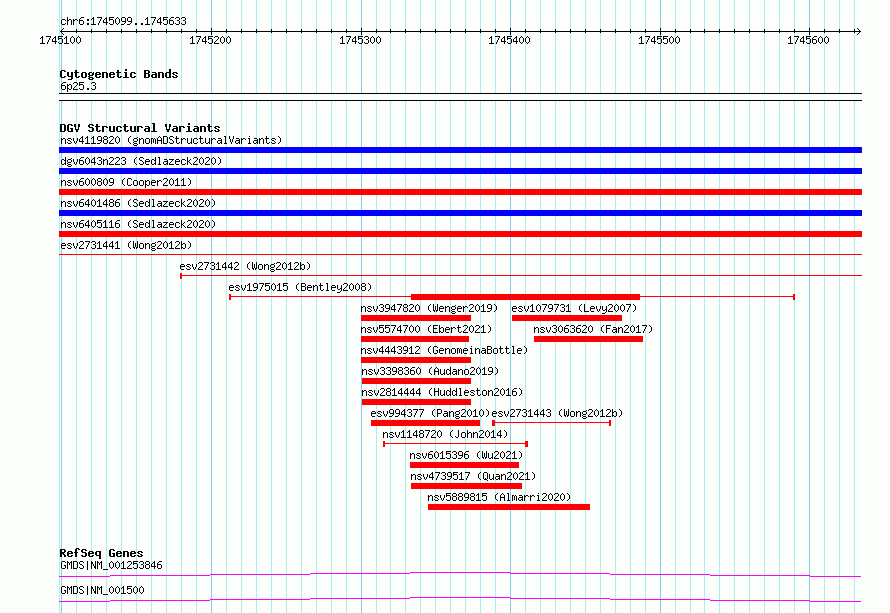This screenshot has height=613, width=890.
Task: Click the red bar under nsv3947820
Action: (416, 318)
